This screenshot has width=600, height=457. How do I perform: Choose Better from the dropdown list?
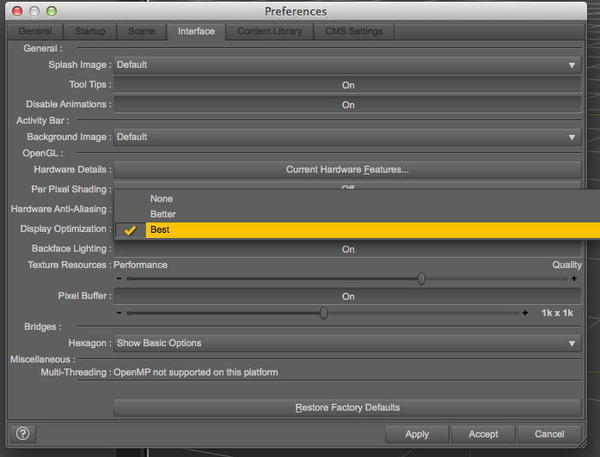[163, 214]
